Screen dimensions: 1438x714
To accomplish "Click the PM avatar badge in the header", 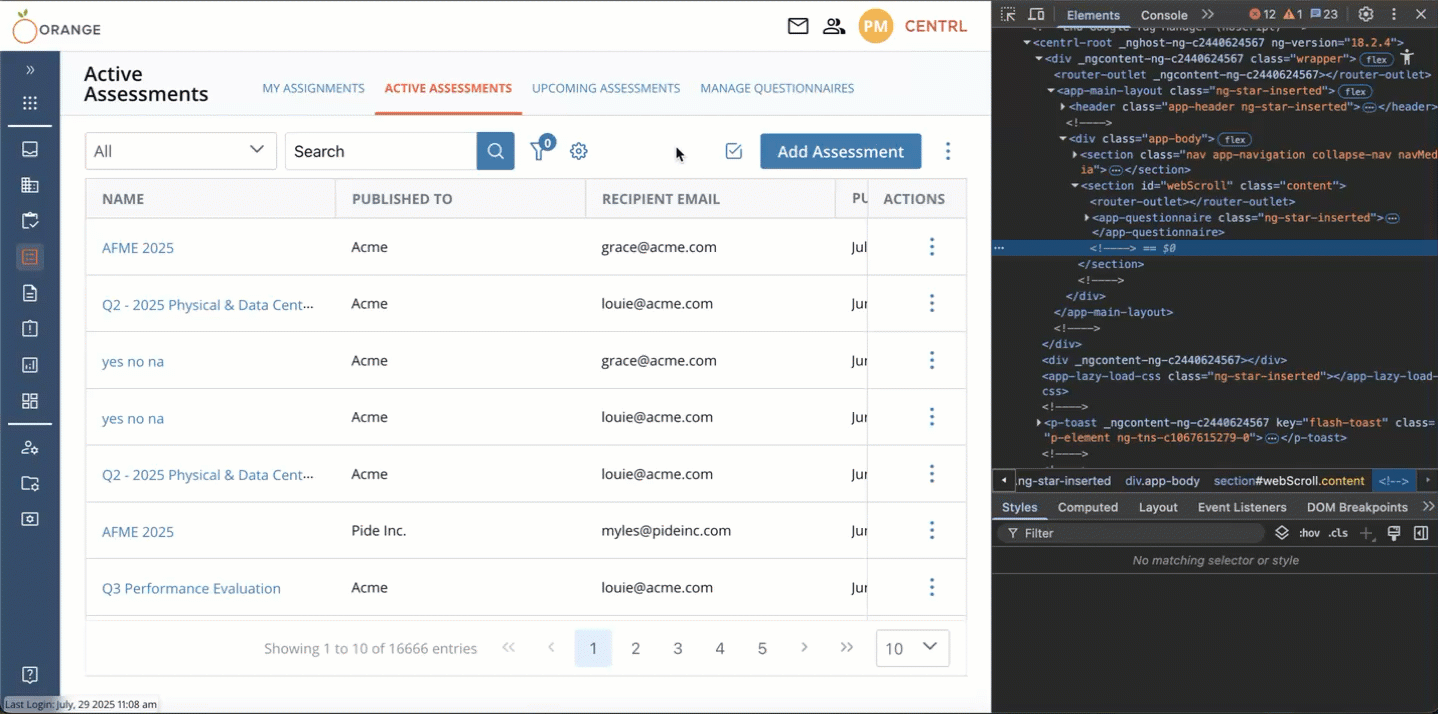I will point(875,26).
